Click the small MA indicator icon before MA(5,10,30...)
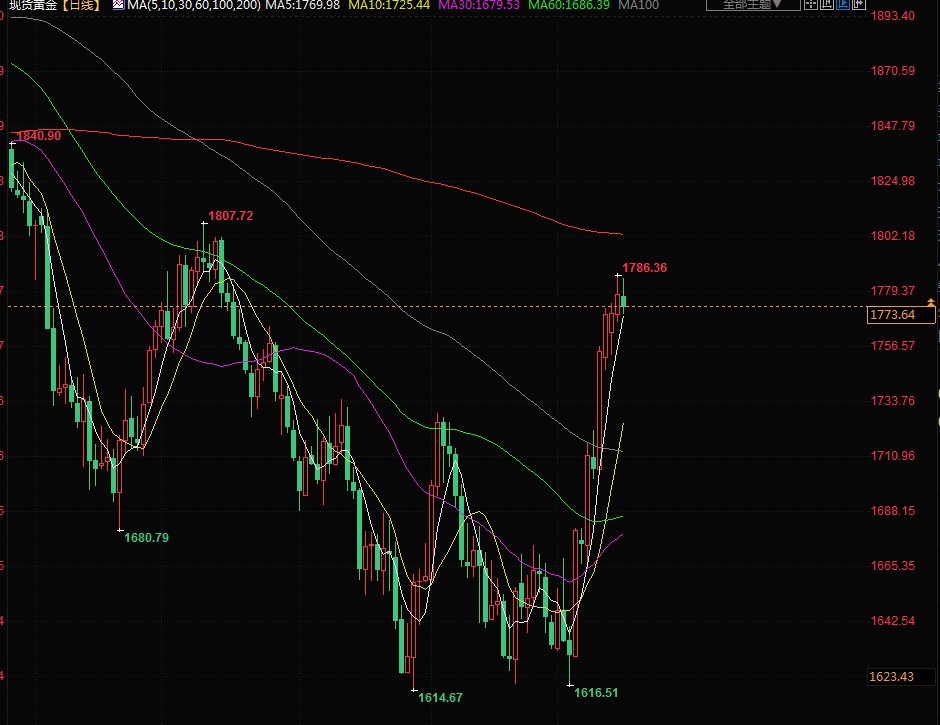Image resolution: width=940 pixels, height=725 pixels. pyautogui.click(x=118, y=6)
